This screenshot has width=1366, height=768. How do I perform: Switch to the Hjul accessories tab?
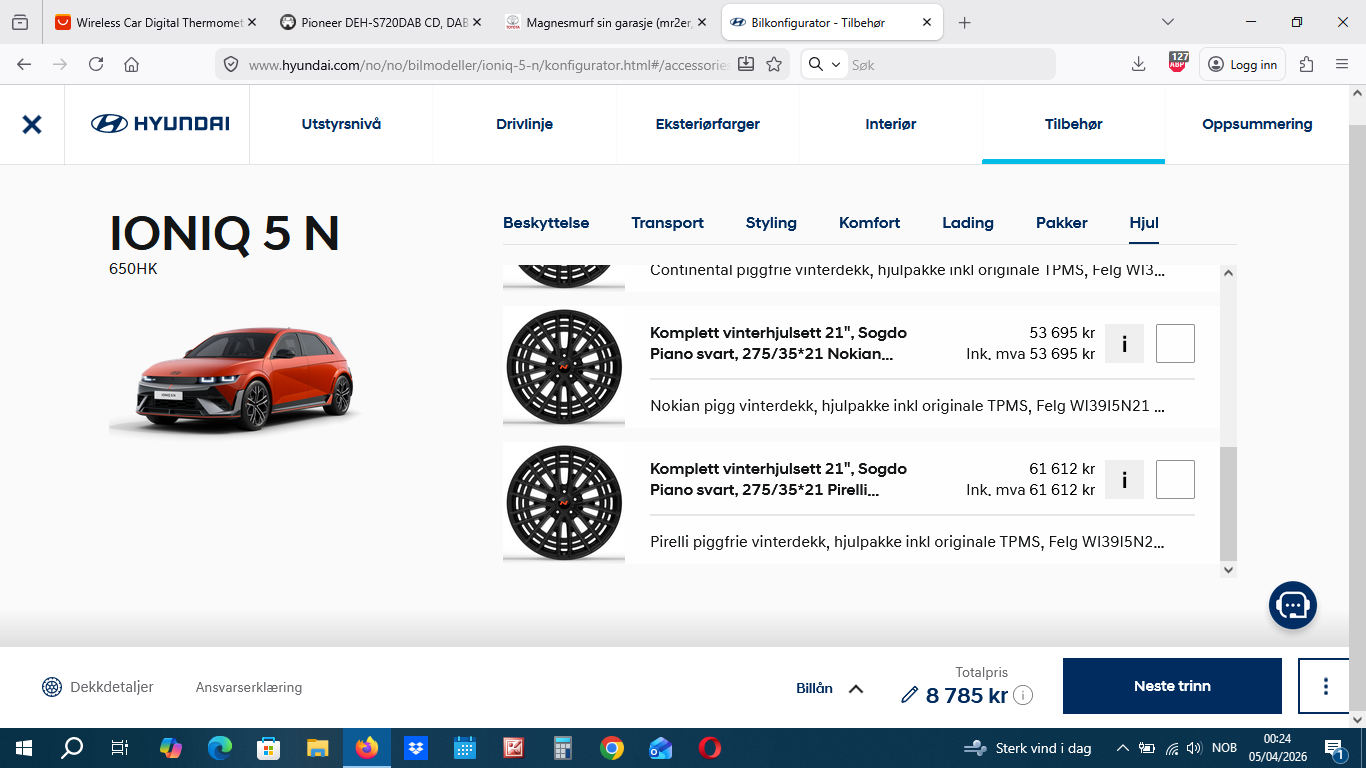point(1144,223)
